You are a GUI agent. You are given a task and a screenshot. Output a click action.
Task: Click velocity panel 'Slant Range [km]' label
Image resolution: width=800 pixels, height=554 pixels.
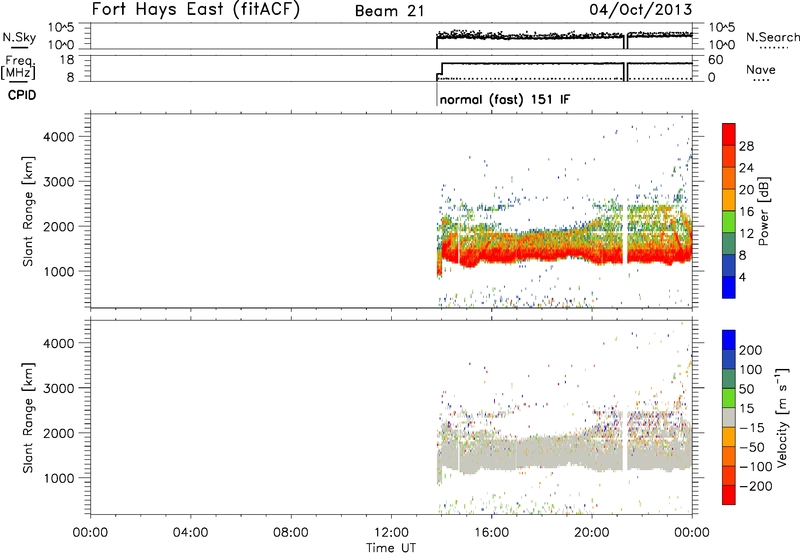coord(28,418)
